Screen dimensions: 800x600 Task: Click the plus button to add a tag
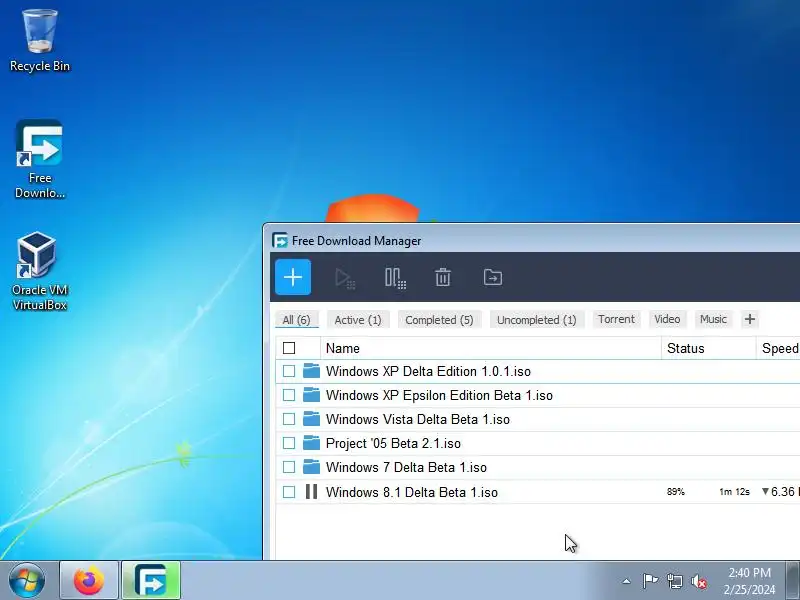pos(749,319)
